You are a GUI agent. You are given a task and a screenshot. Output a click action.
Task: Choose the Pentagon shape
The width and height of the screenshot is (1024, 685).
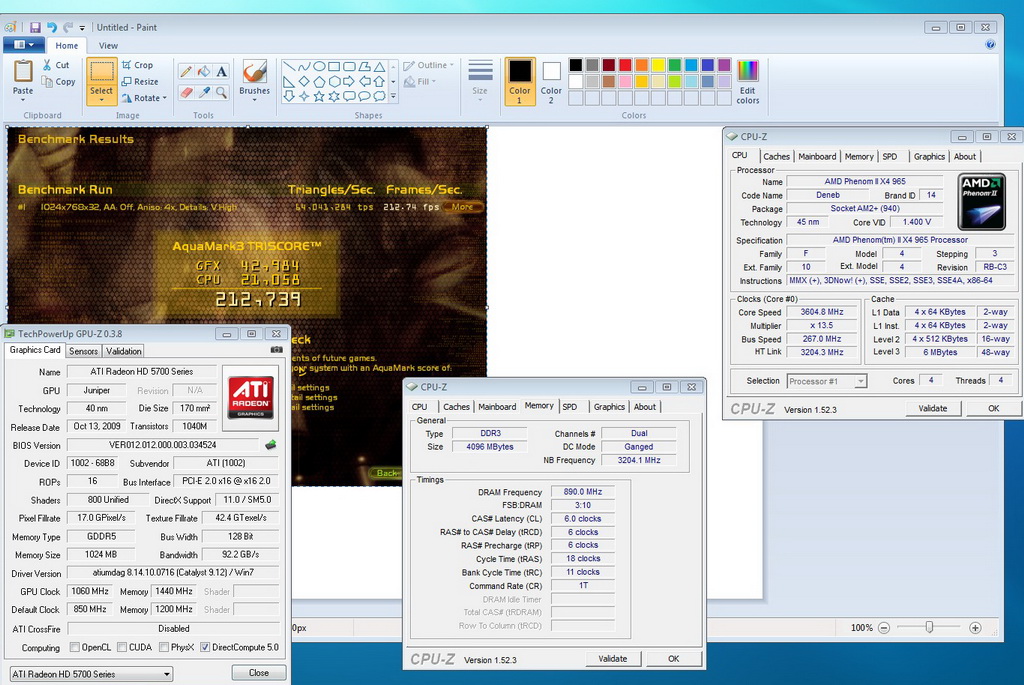(319, 82)
